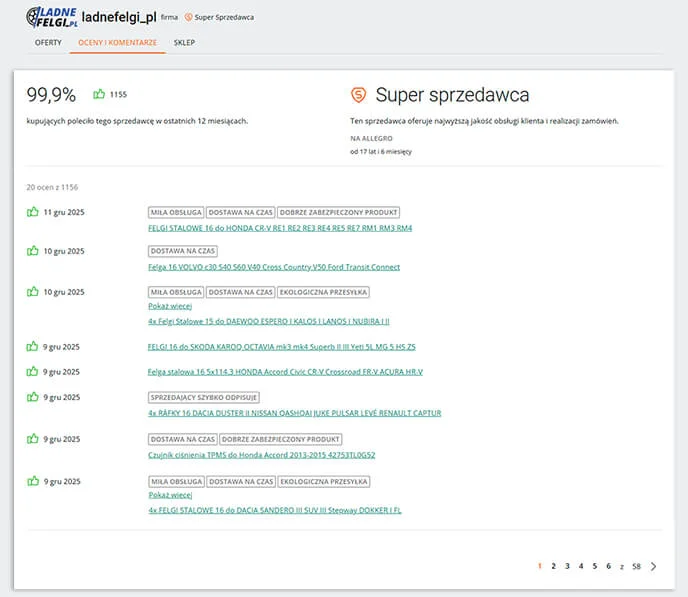The width and height of the screenshot is (688, 597).
Task: Go to page 5 of reviews
Action: coord(595,566)
